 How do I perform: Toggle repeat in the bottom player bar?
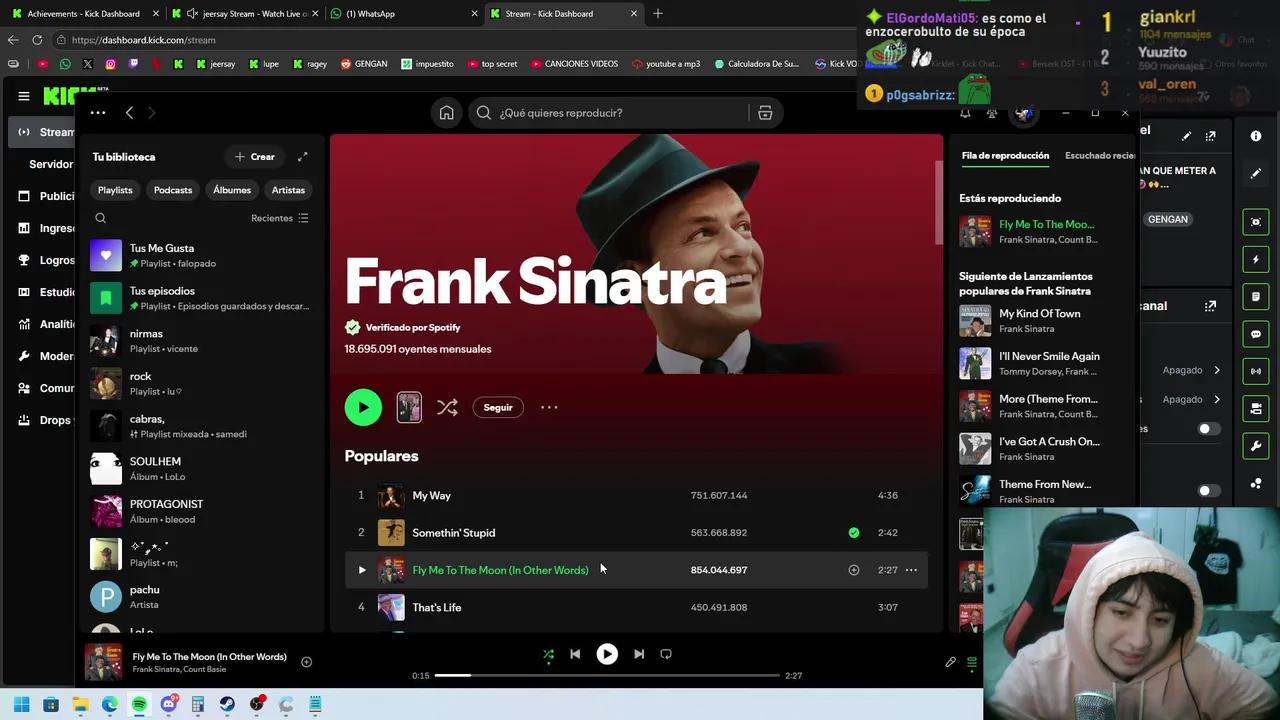pos(666,654)
